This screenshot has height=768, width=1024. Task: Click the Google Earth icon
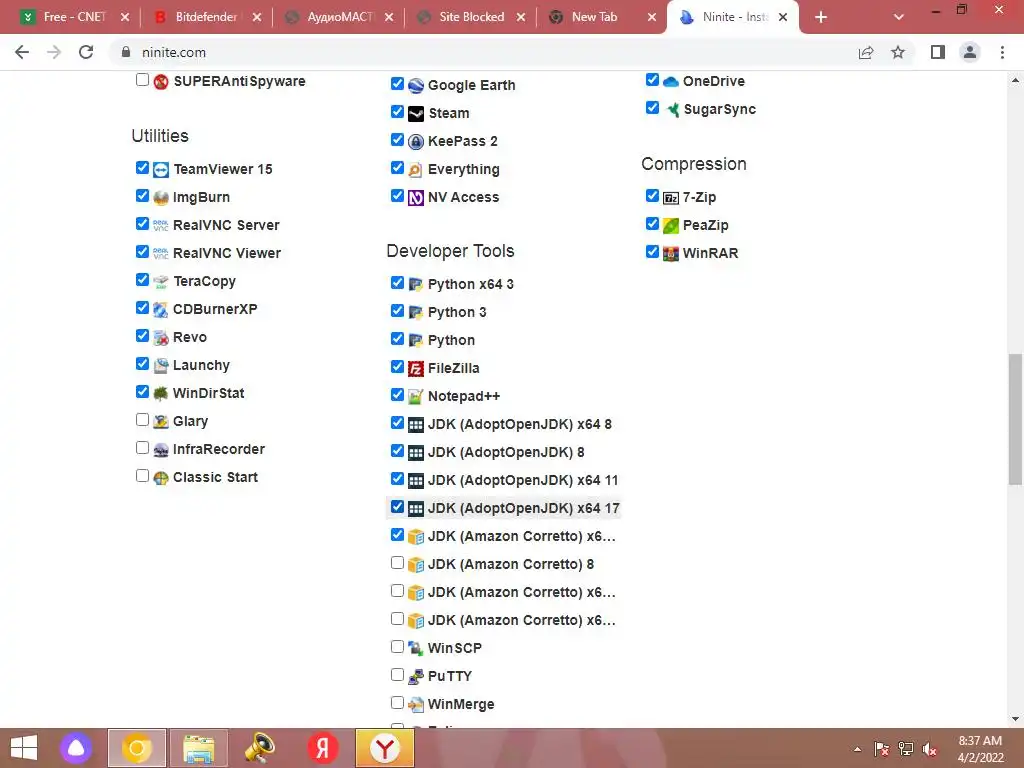(416, 86)
